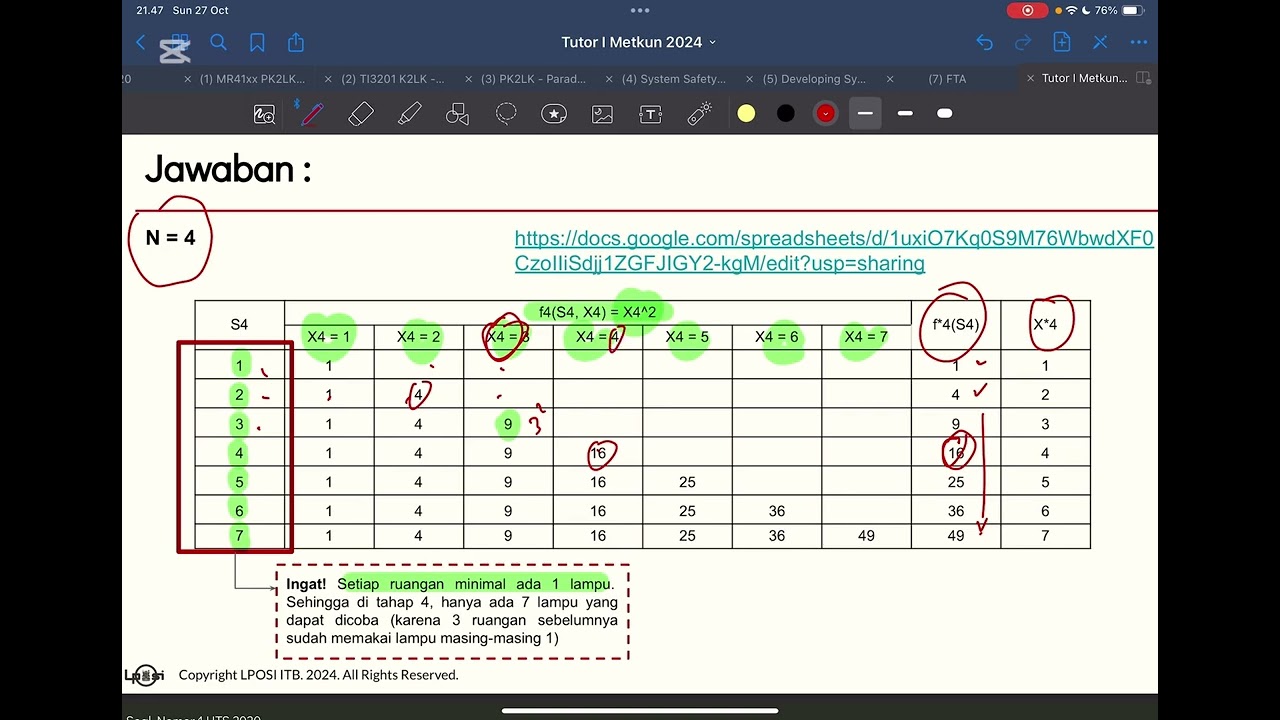Select the Highlighter tool
Viewport: 1280px width, 720px height.
pos(409,114)
